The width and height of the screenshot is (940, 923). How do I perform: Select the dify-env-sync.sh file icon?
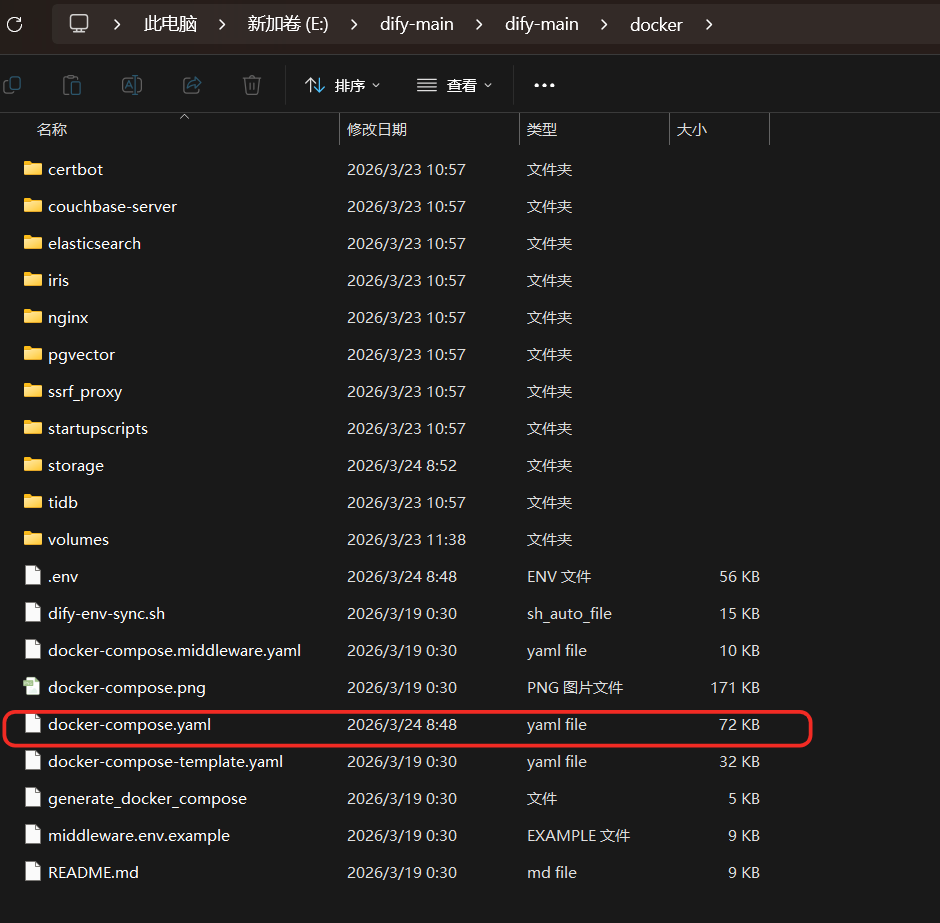point(33,613)
